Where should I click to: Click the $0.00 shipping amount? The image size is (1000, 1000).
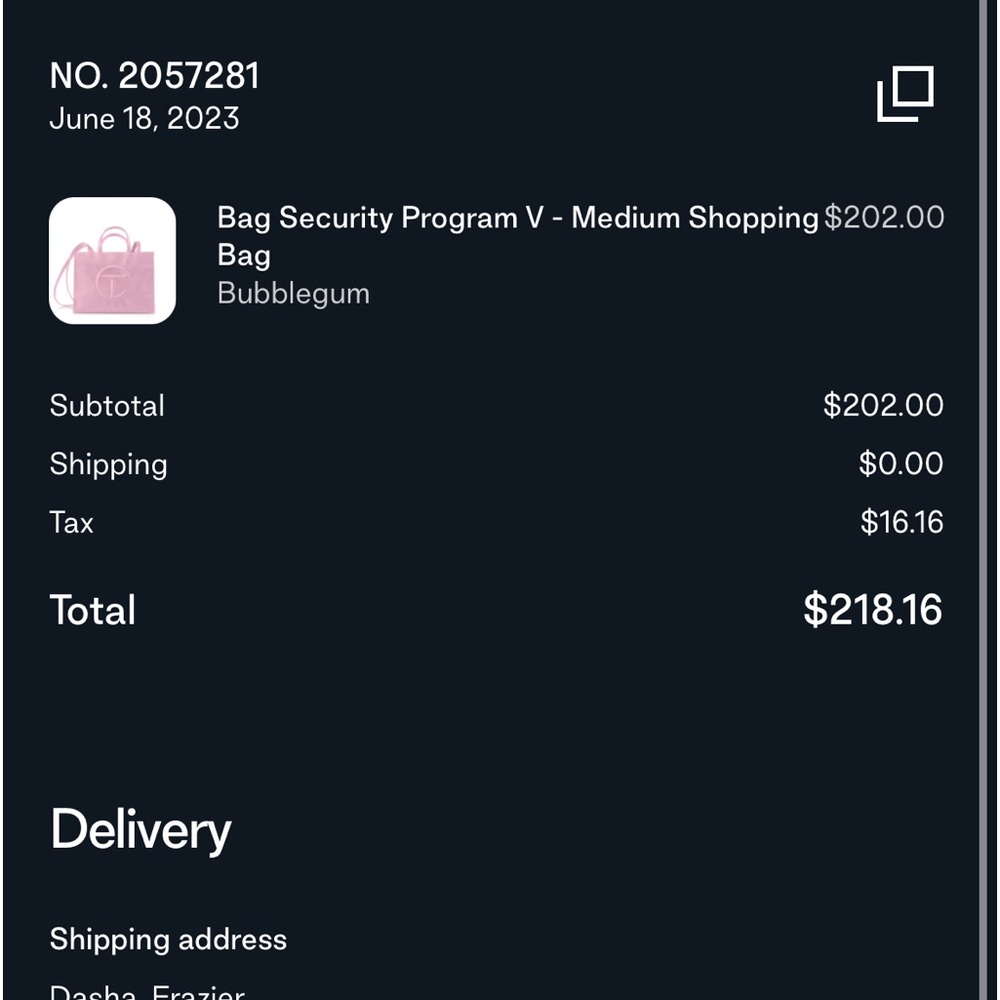[900, 464]
